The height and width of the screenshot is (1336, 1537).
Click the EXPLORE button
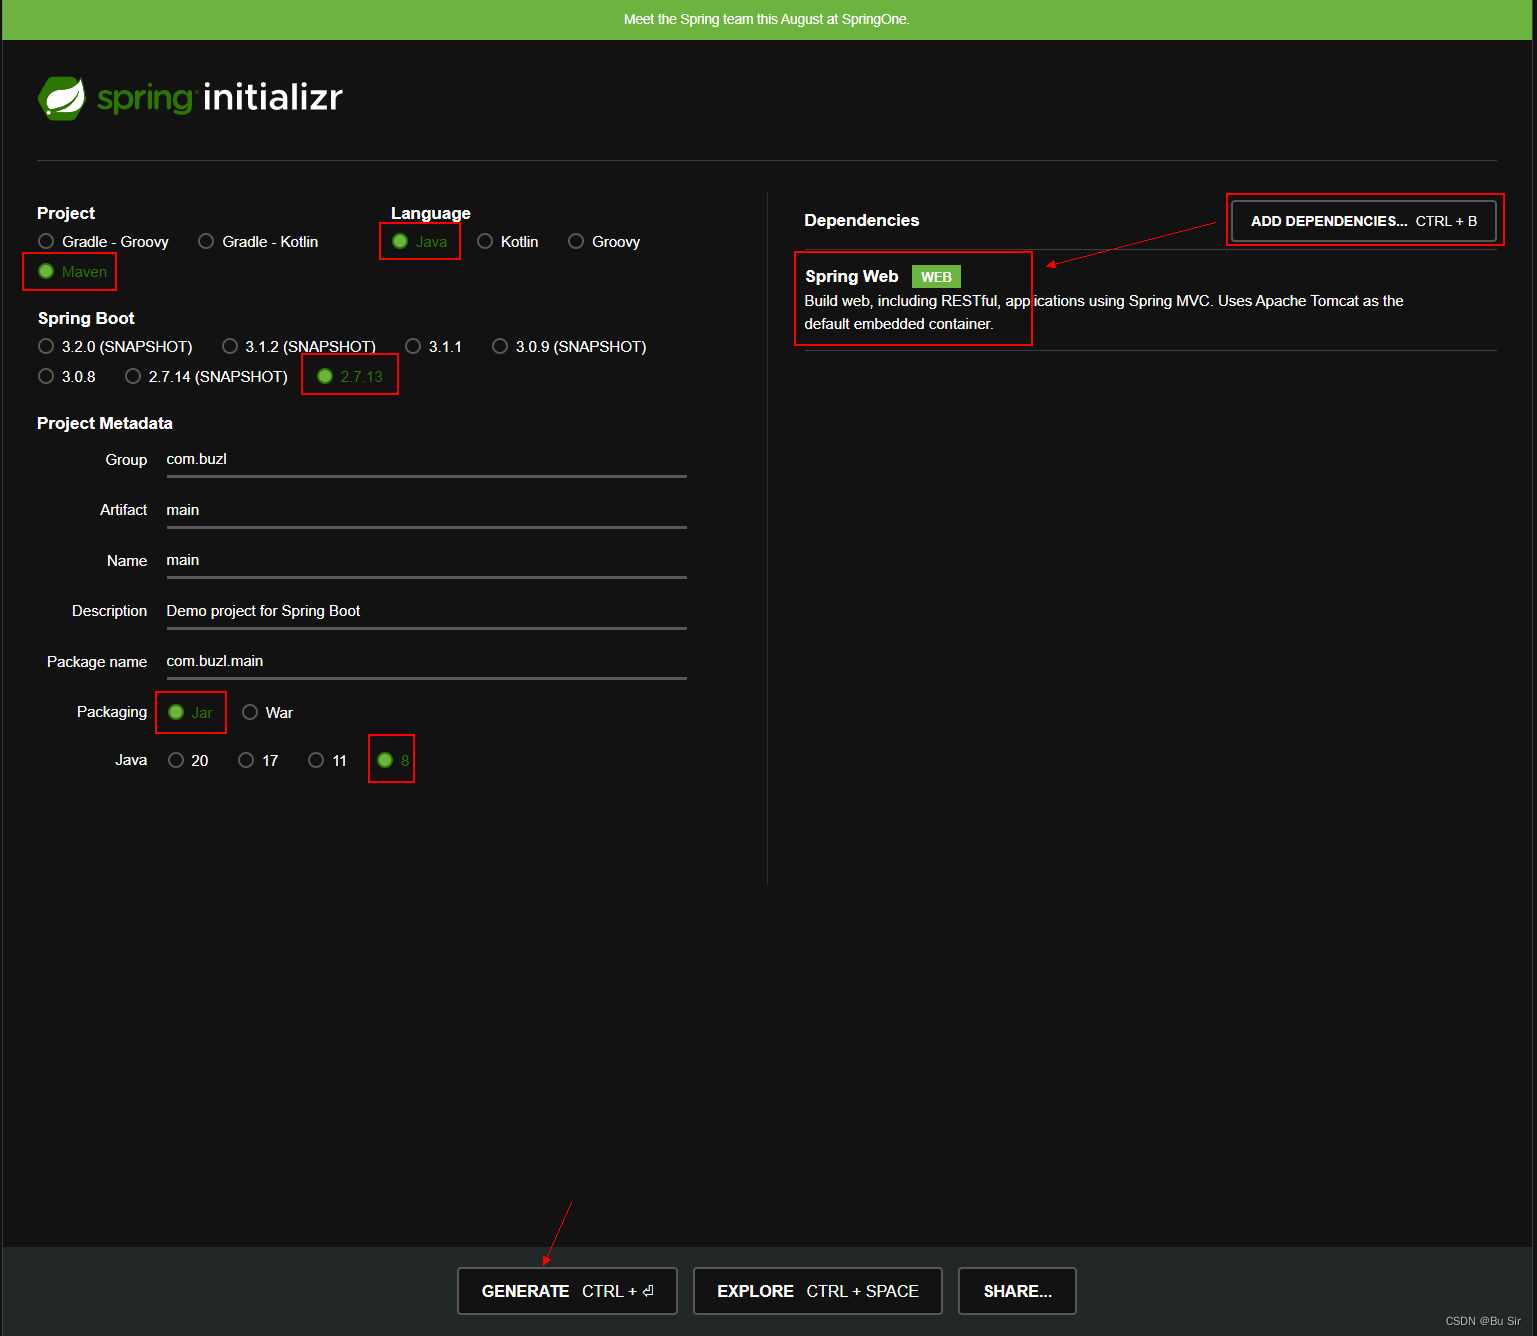coord(817,1291)
